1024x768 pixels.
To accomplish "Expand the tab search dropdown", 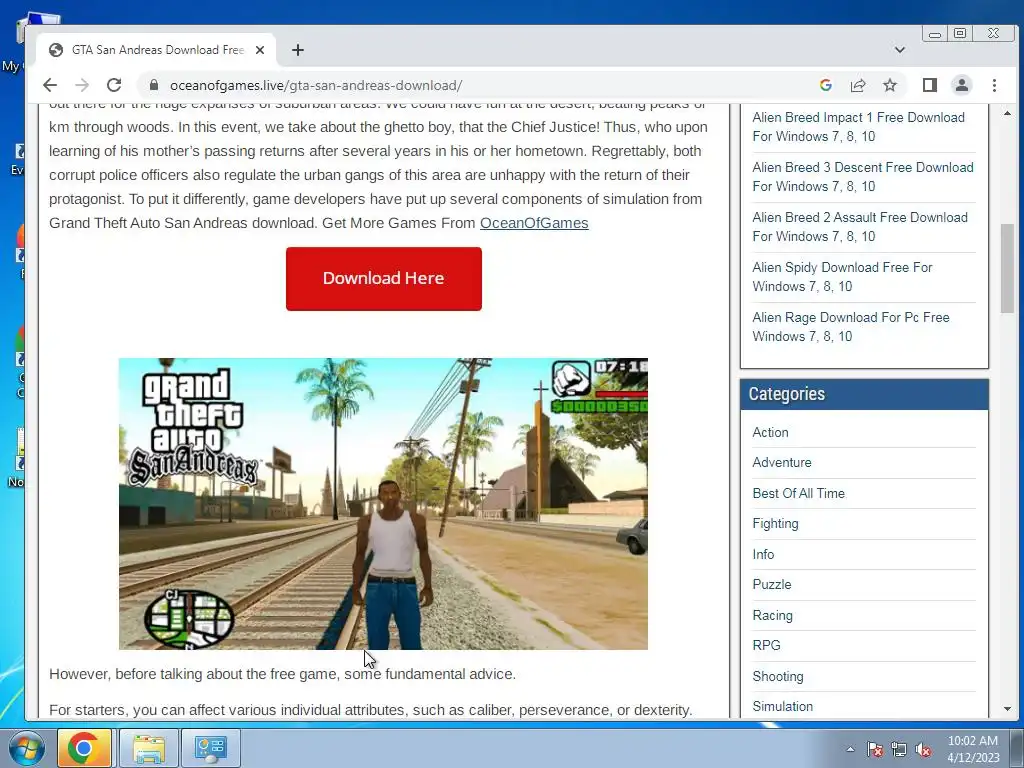I will pos(899,50).
